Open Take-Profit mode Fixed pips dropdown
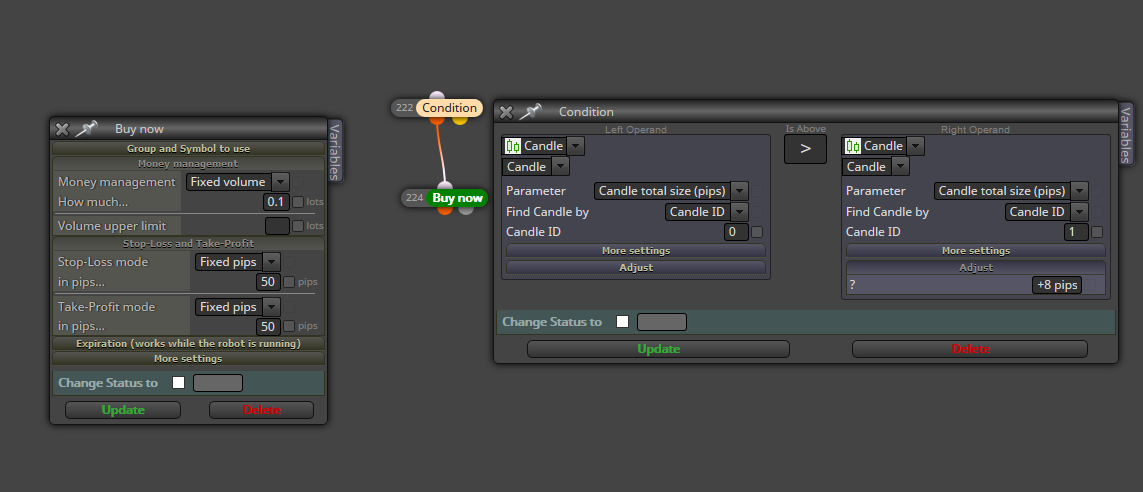Image resolution: width=1143 pixels, height=492 pixels. pyautogui.click(x=238, y=307)
